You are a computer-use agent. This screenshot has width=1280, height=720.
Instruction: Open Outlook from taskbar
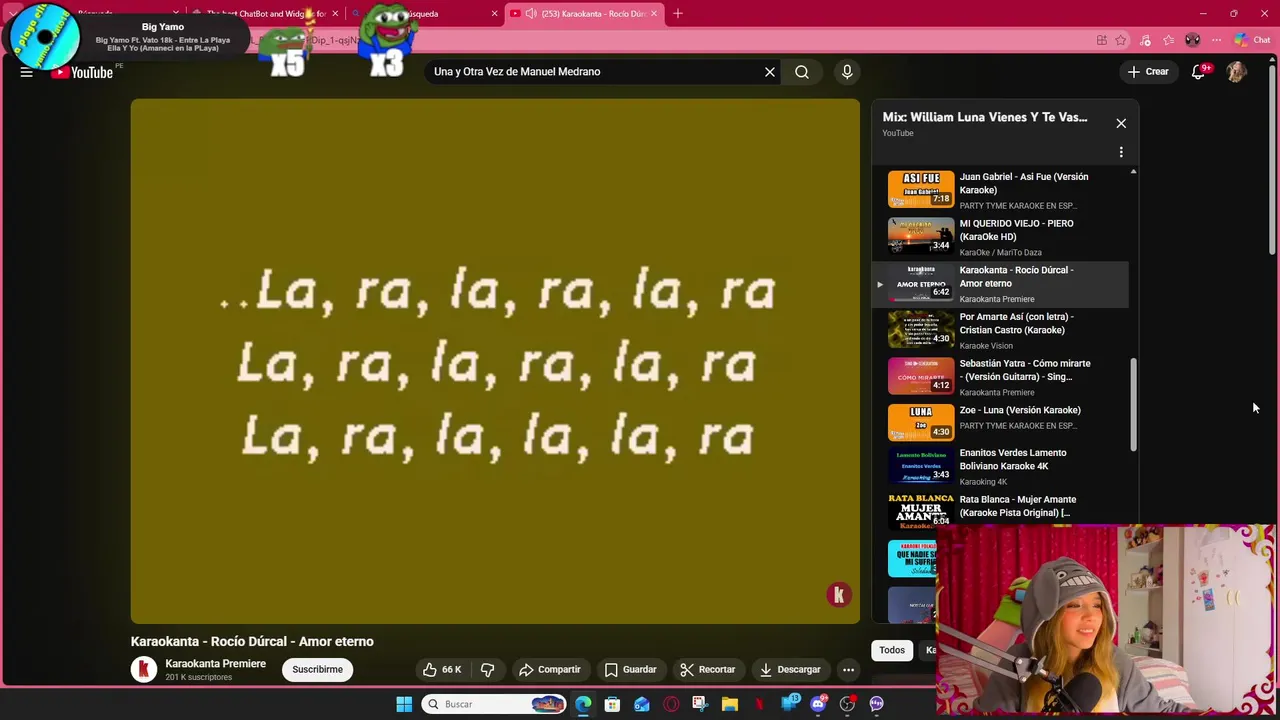tap(642, 704)
